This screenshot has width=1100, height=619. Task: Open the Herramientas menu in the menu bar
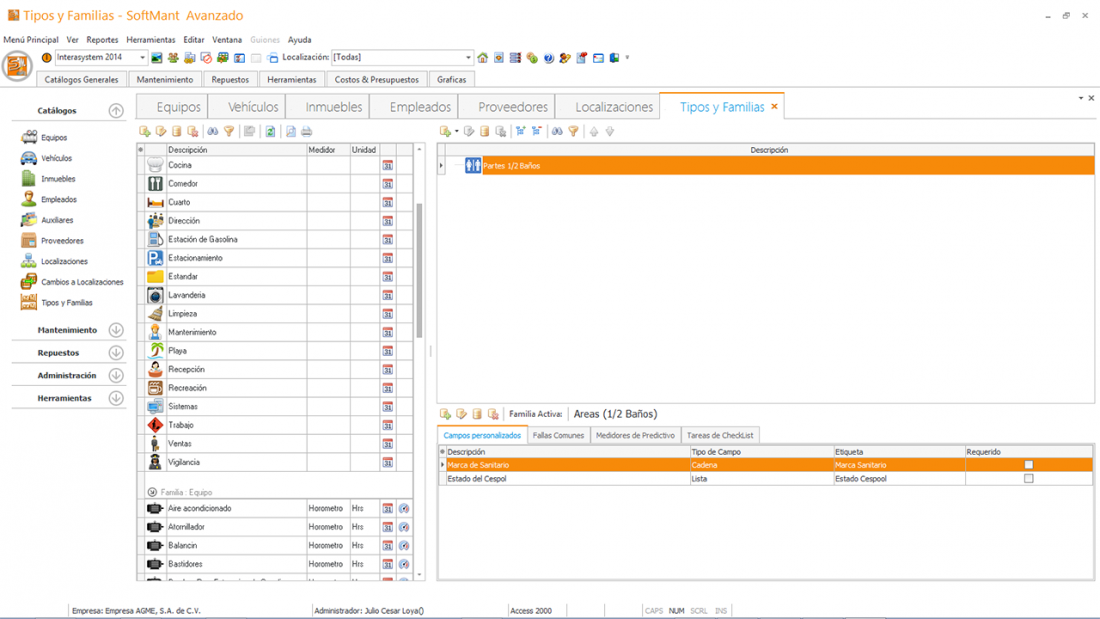point(150,40)
